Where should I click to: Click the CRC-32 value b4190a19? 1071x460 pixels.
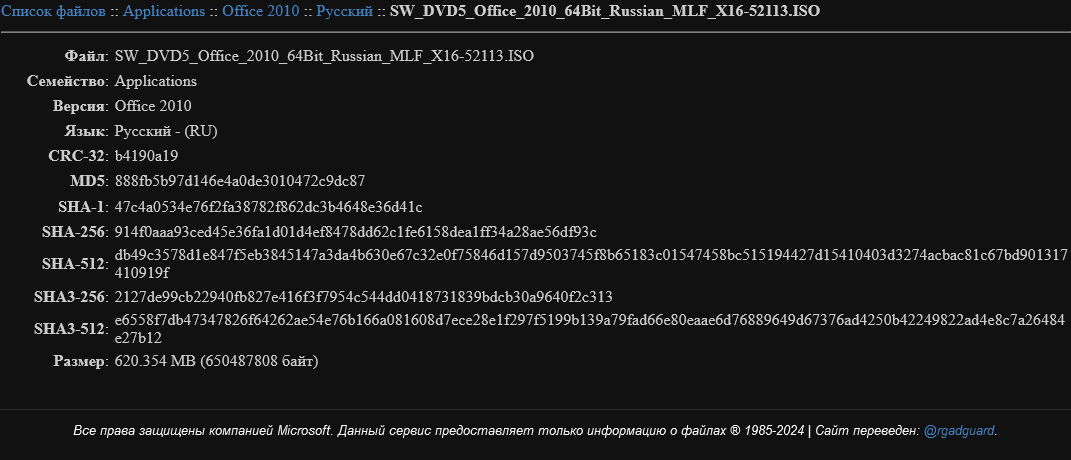(146, 156)
